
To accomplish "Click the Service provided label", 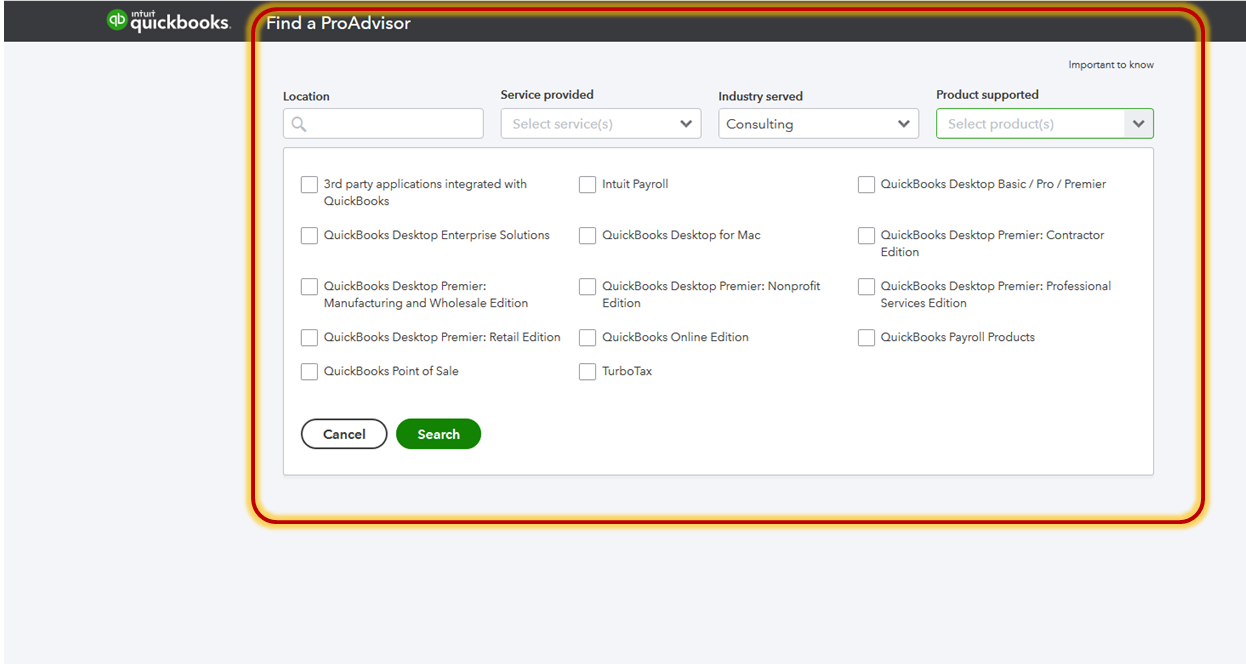I will [547, 95].
